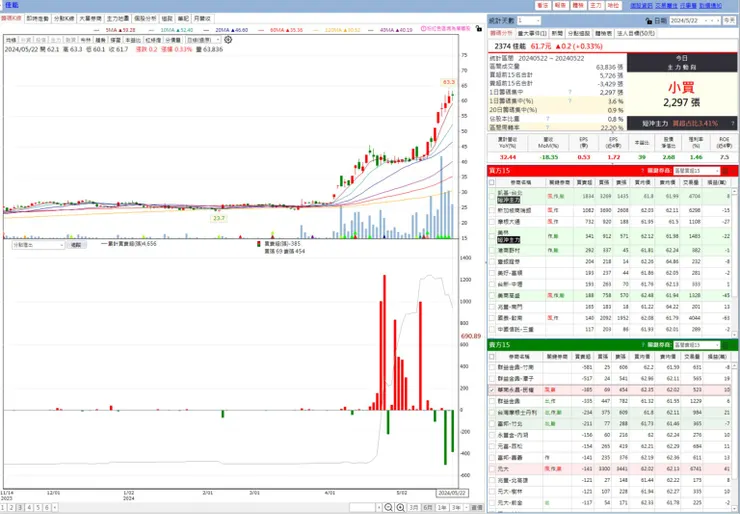Zoom in chart with plus magnifier
This screenshot has height=514, width=740.
[400, 507]
